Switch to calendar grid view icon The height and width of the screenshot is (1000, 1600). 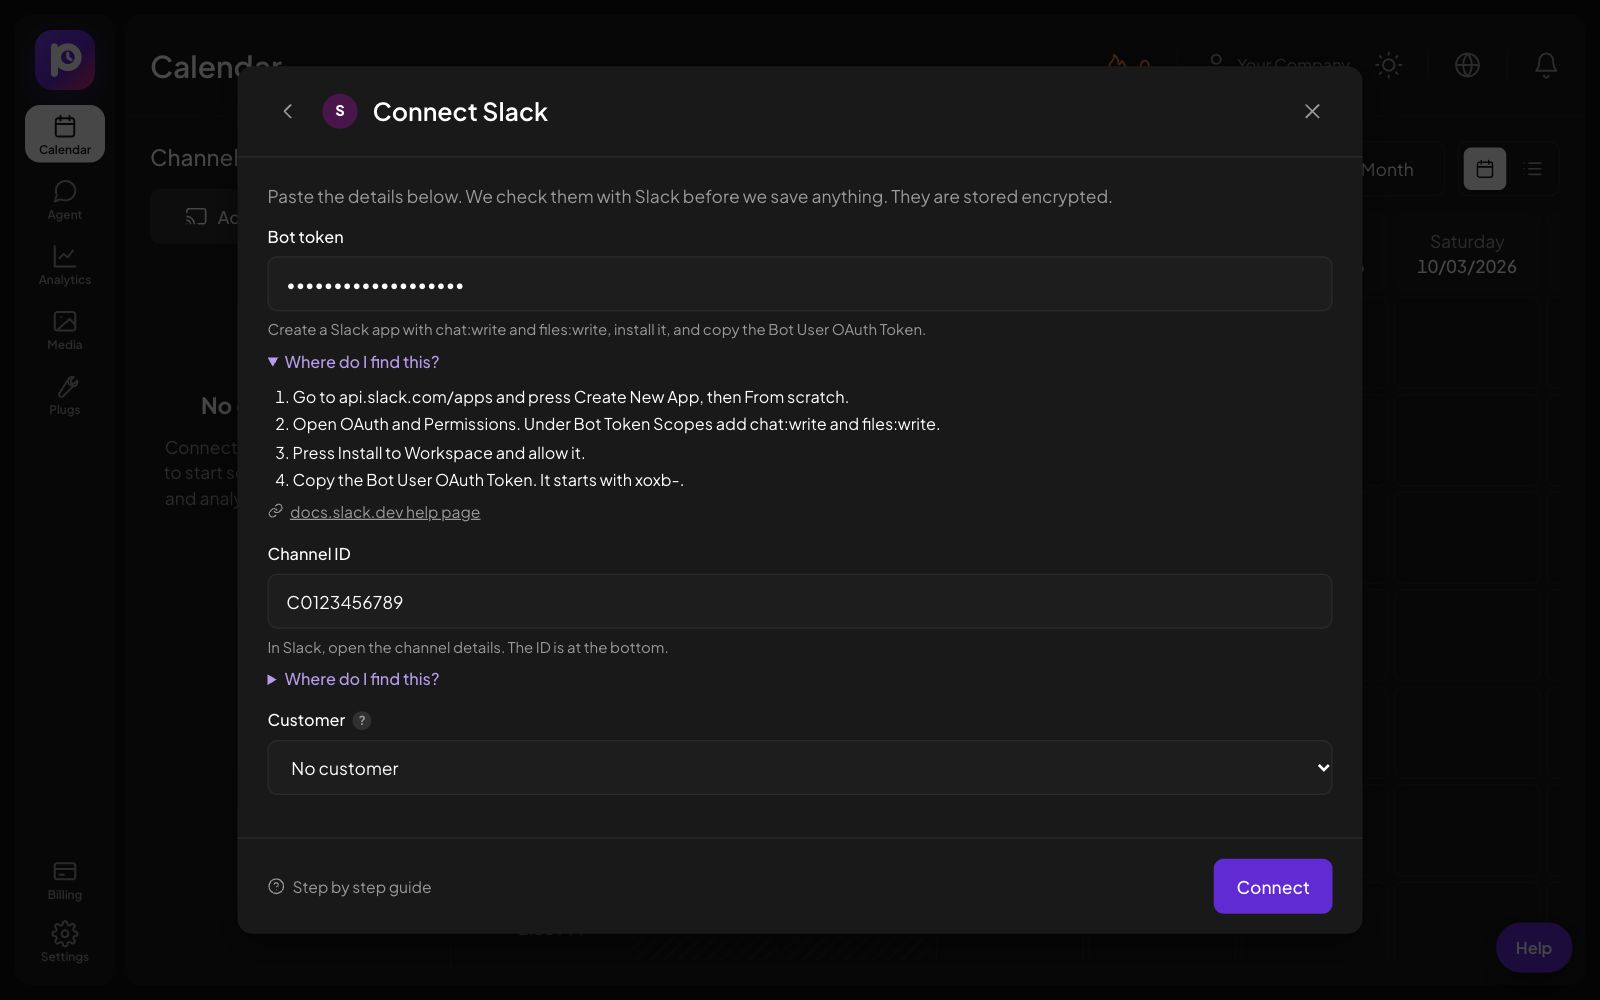point(1485,169)
